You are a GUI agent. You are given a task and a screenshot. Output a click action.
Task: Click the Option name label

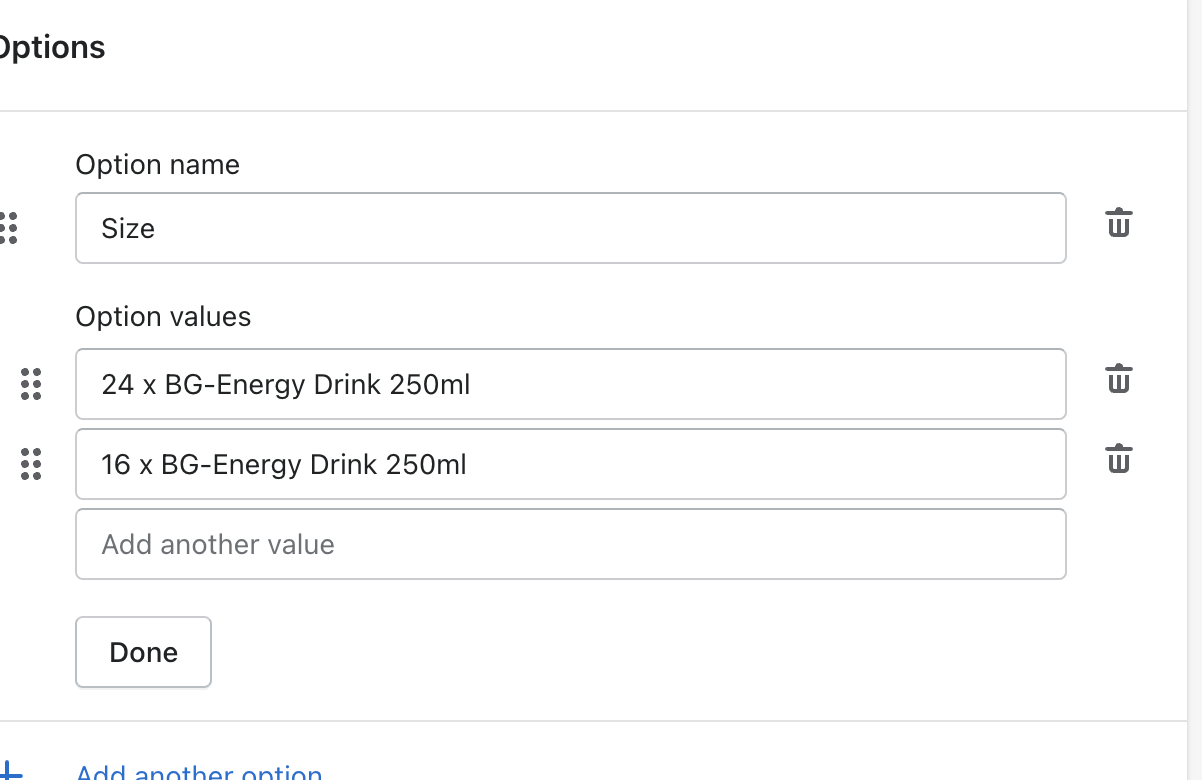pyautogui.click(x=158, y=164)
